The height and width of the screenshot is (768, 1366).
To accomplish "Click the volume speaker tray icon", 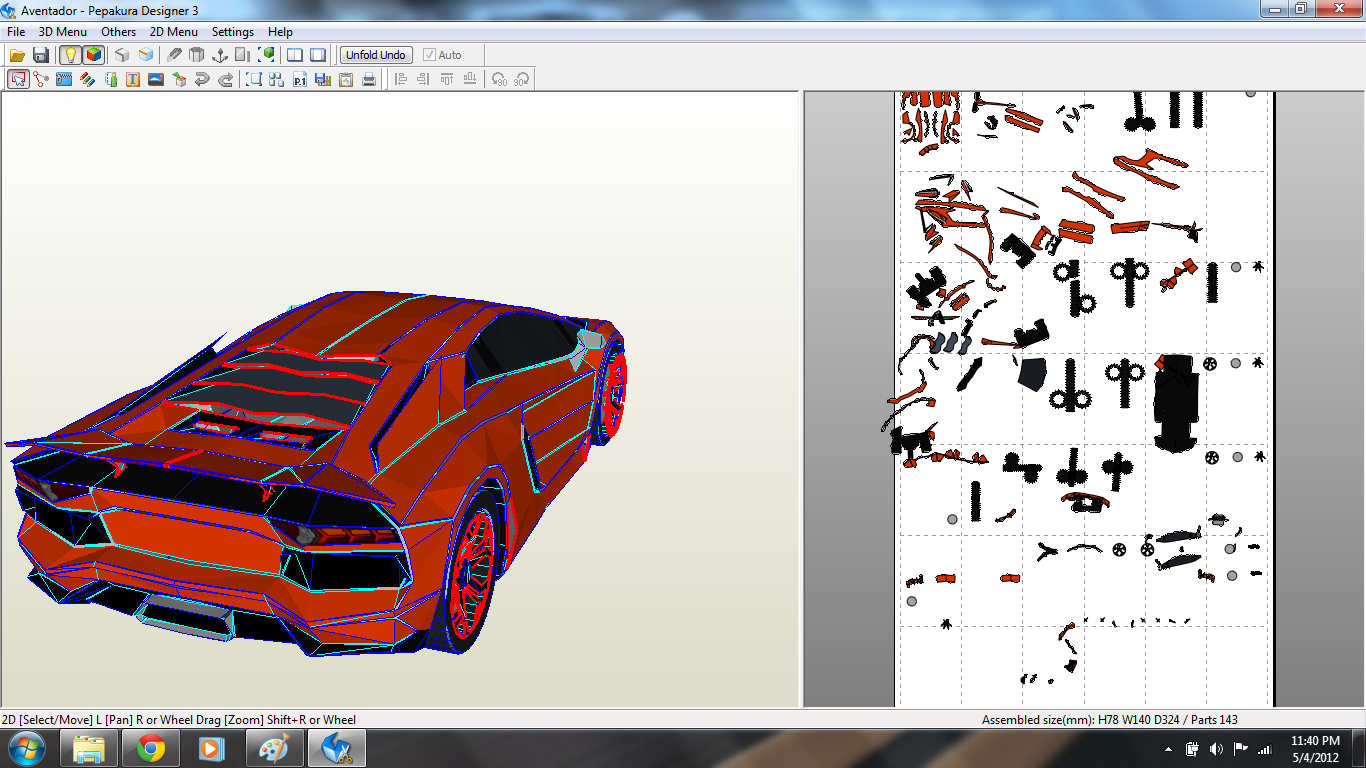I will point(1216,749).
